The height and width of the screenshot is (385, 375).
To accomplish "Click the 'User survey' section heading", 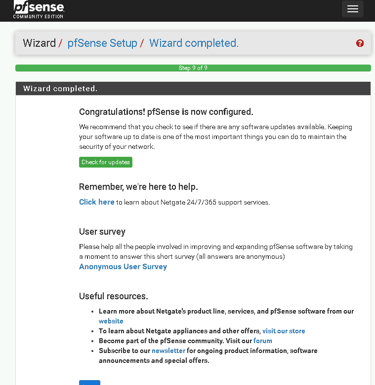I will [102, 232].
